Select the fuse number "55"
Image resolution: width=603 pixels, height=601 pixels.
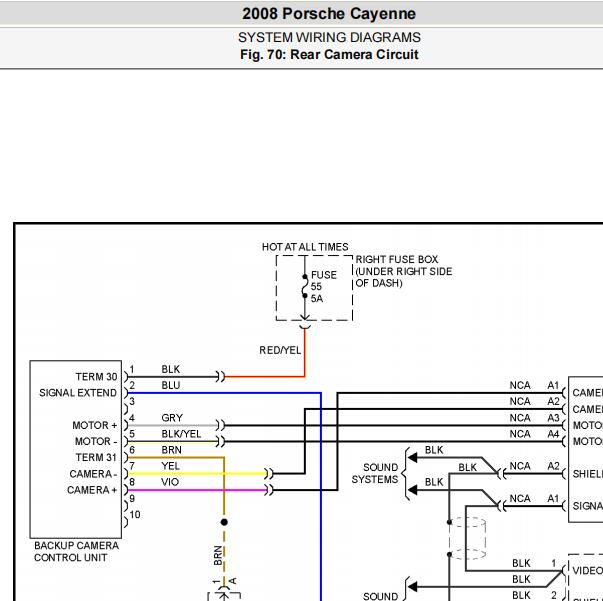click(x=316, y=287)
